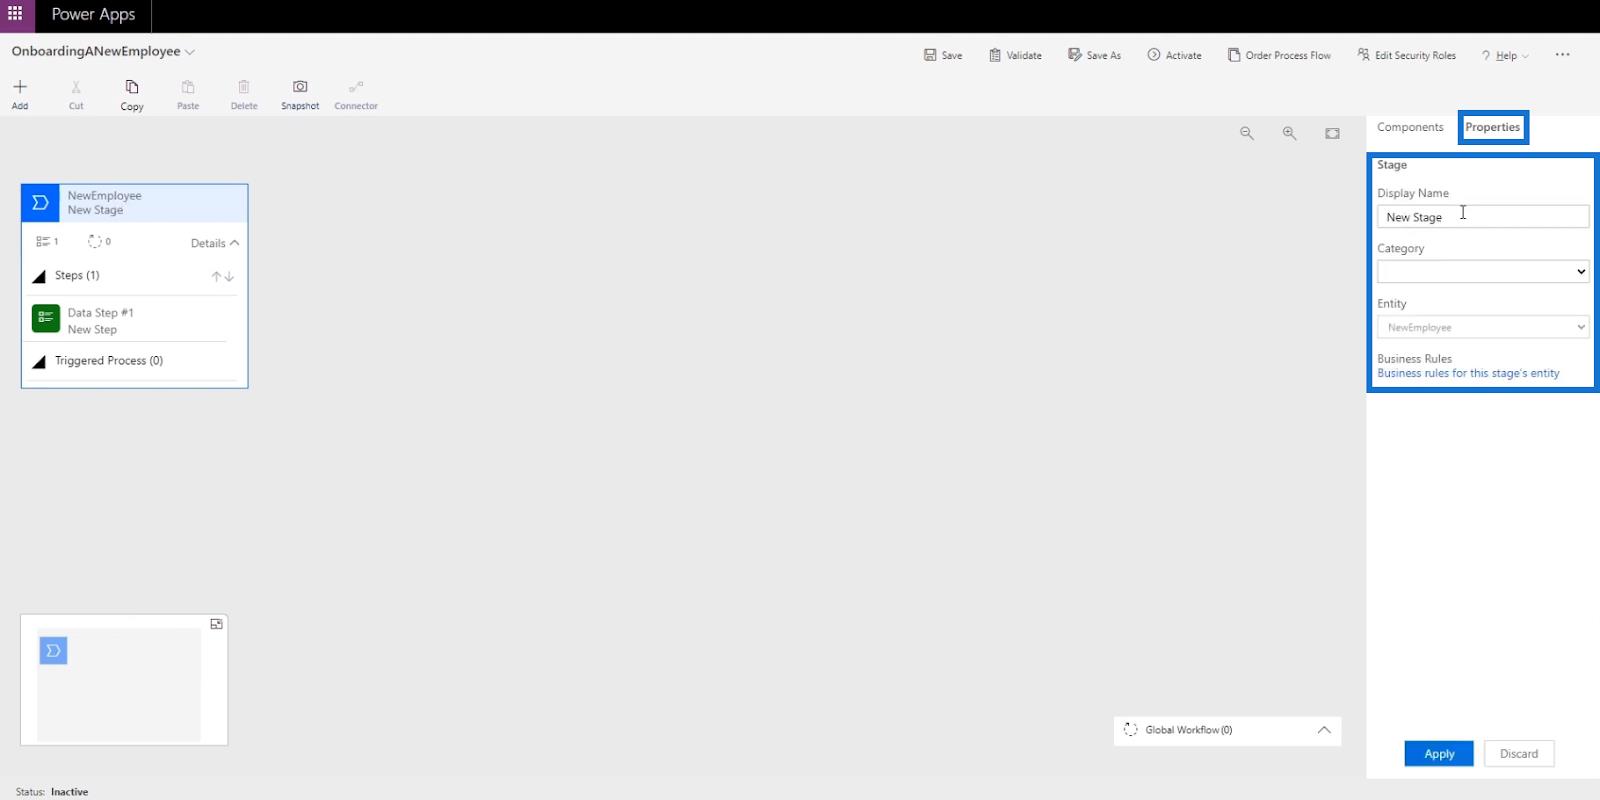Viewport: 1600px width, 800px height.
Task: Move step down with down arrow
Action: (x=229, y=276)
